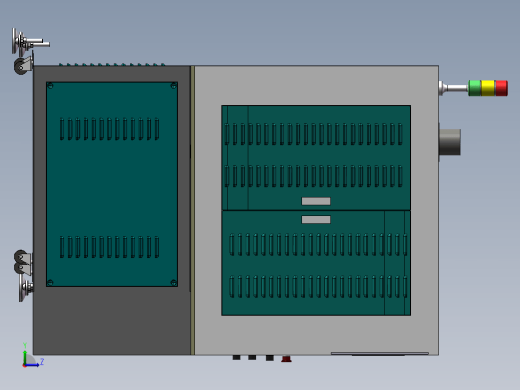
Task: Select the dark gray cabinet body face
Action: pyautogui.click(x=112, y=320)
